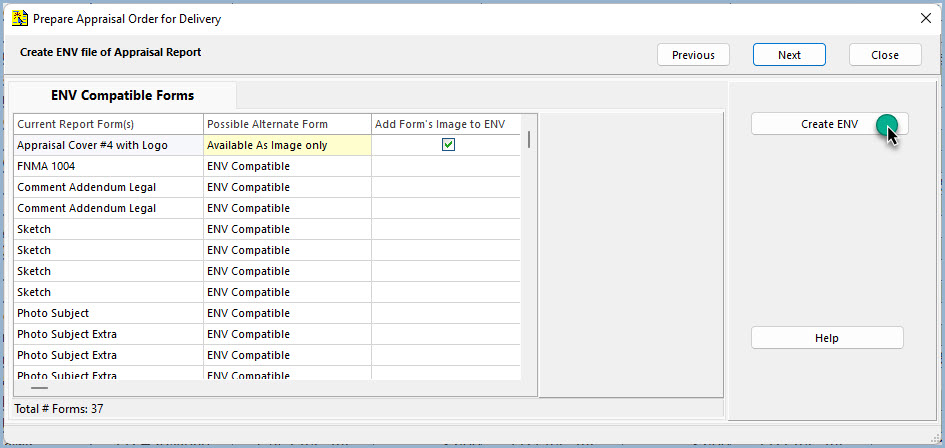Screen dimensions: 945x448
Task: Open Help for ENV creation
Action: coord(827,338)
